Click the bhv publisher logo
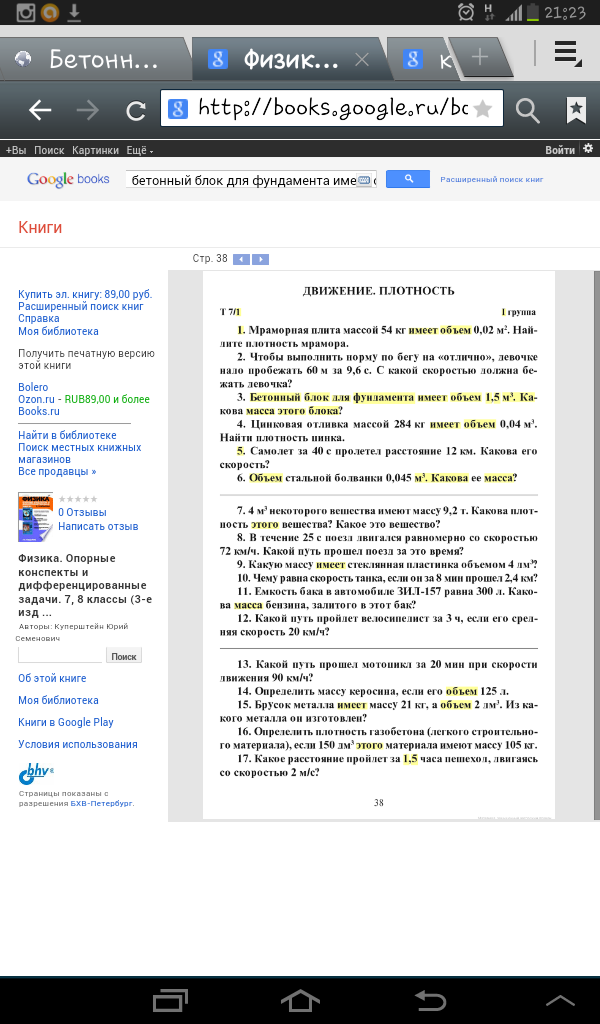The height and width of the screenshot is (1024, 600). tap(37, 773)
